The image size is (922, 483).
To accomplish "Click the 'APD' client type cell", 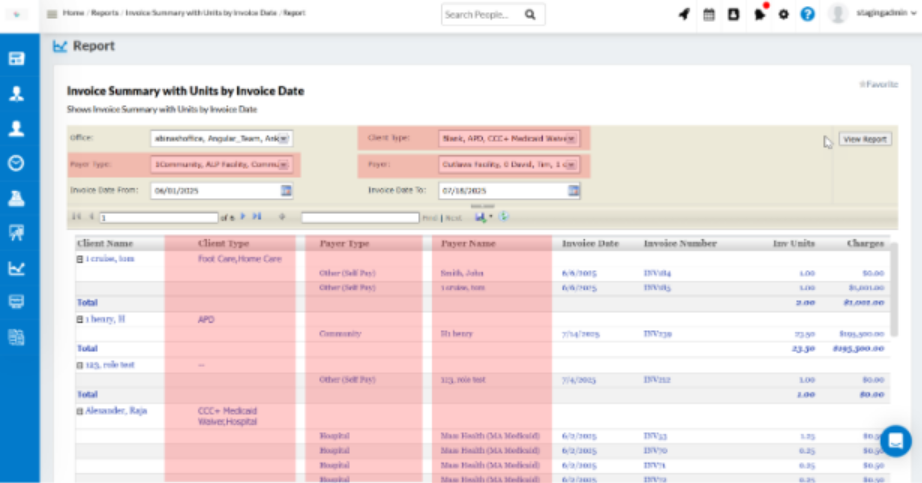I will point(206,319).
